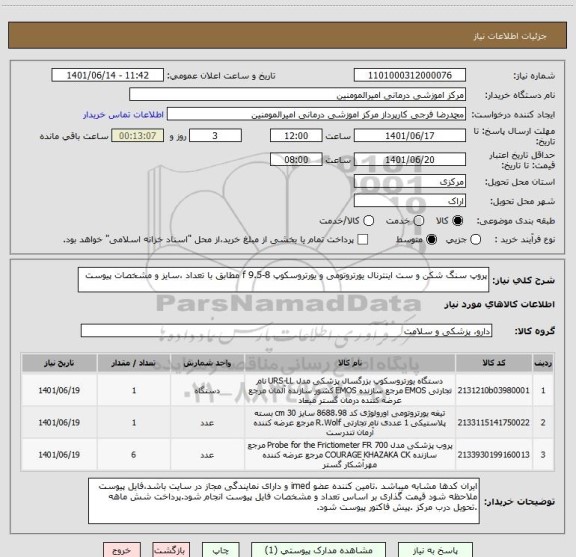The image size is (576, 557).
Task: Click the چاپ print button
Action: coord(221,550)
